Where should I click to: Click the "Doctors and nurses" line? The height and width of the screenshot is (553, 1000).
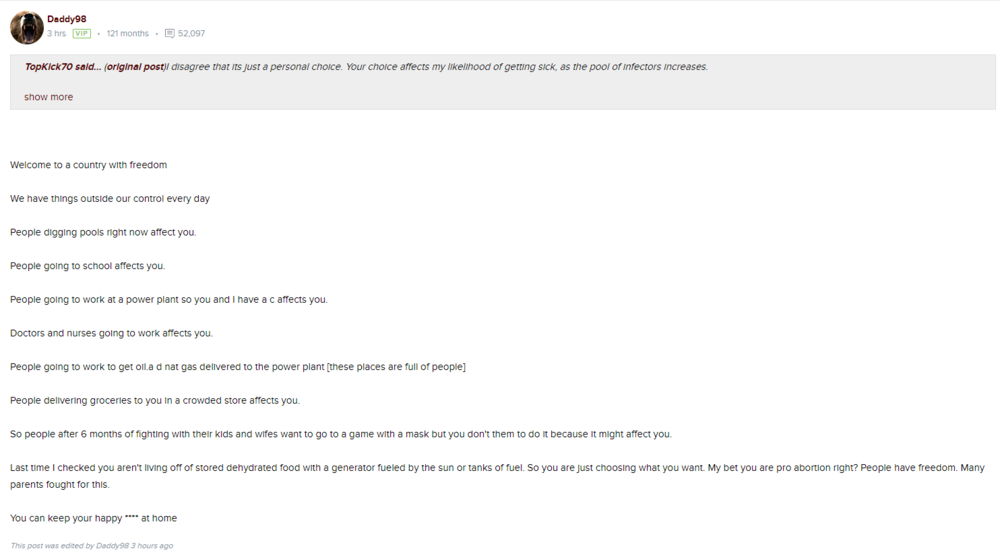[111, 333]
